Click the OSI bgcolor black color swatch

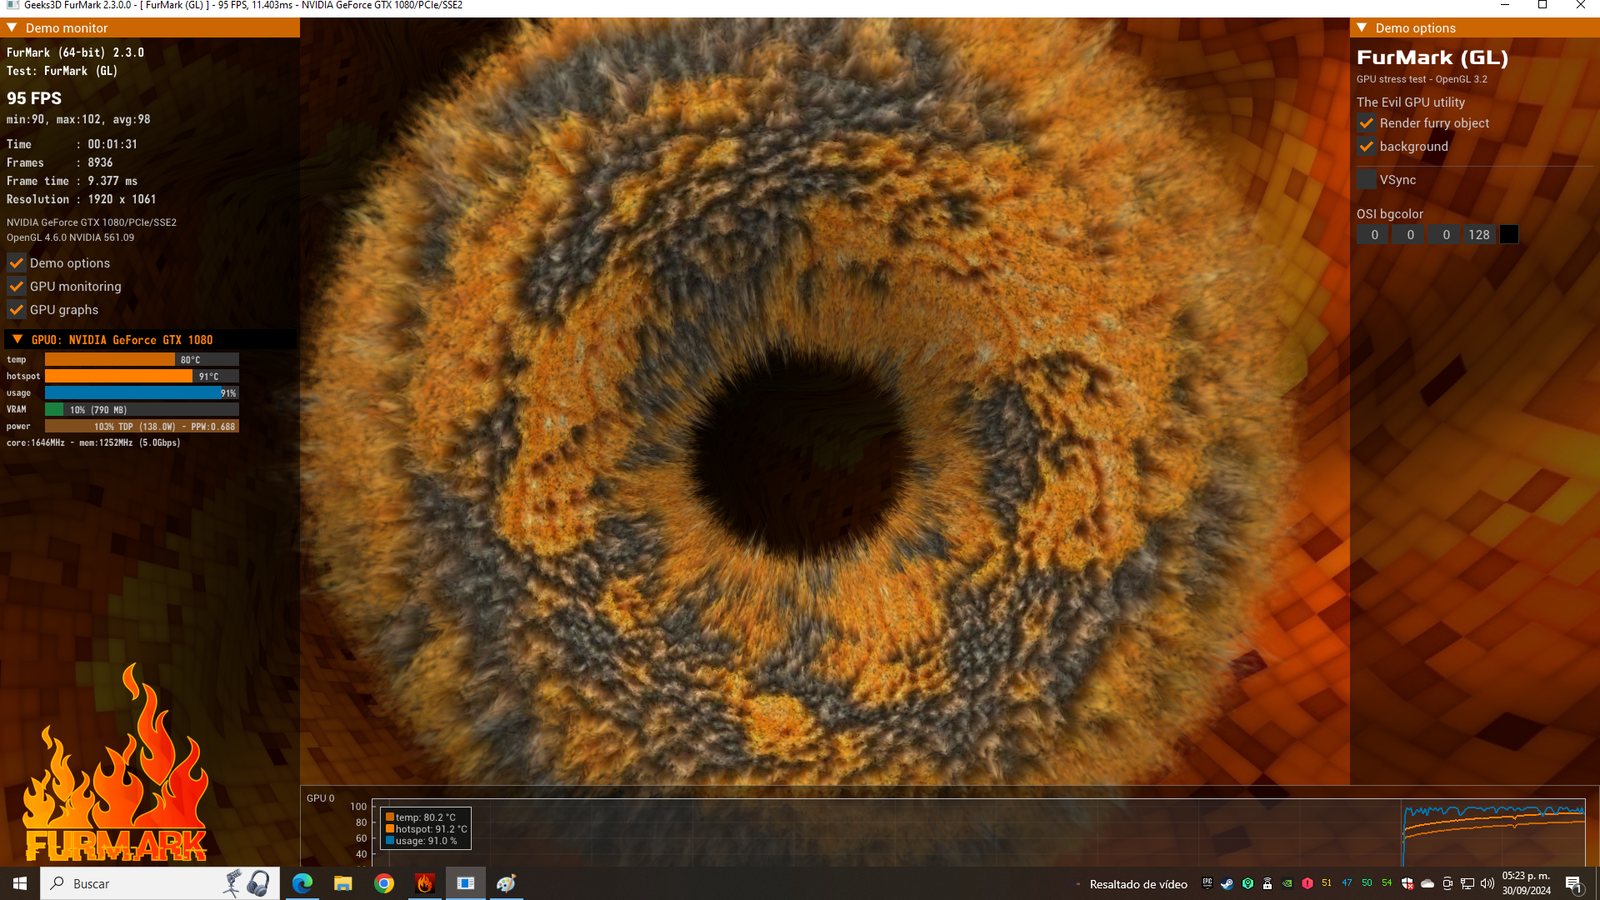1509,234
